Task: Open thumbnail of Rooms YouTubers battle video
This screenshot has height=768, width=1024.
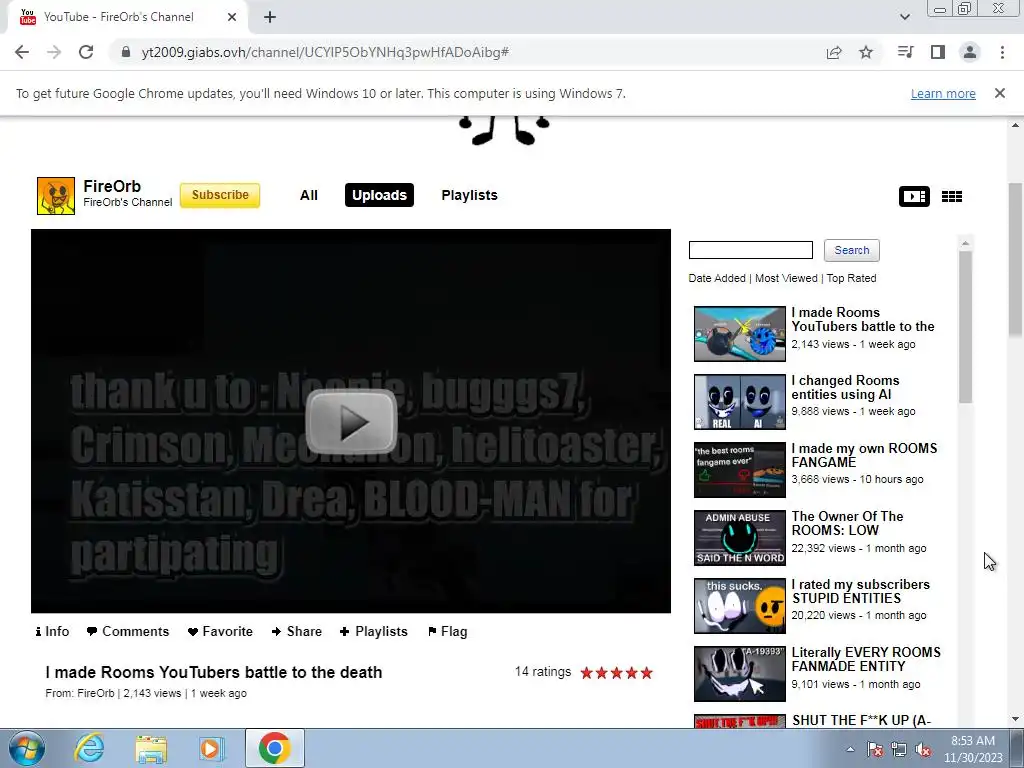Action: tap(740, 334)
